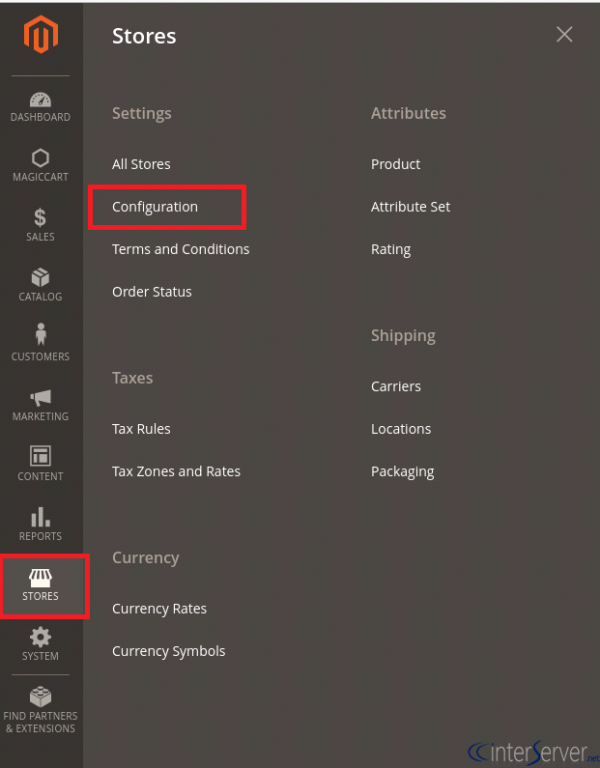Viewport: 600px width, 768px height.
Task: Open the Content layout icon
Action: [x=40, y=456]
